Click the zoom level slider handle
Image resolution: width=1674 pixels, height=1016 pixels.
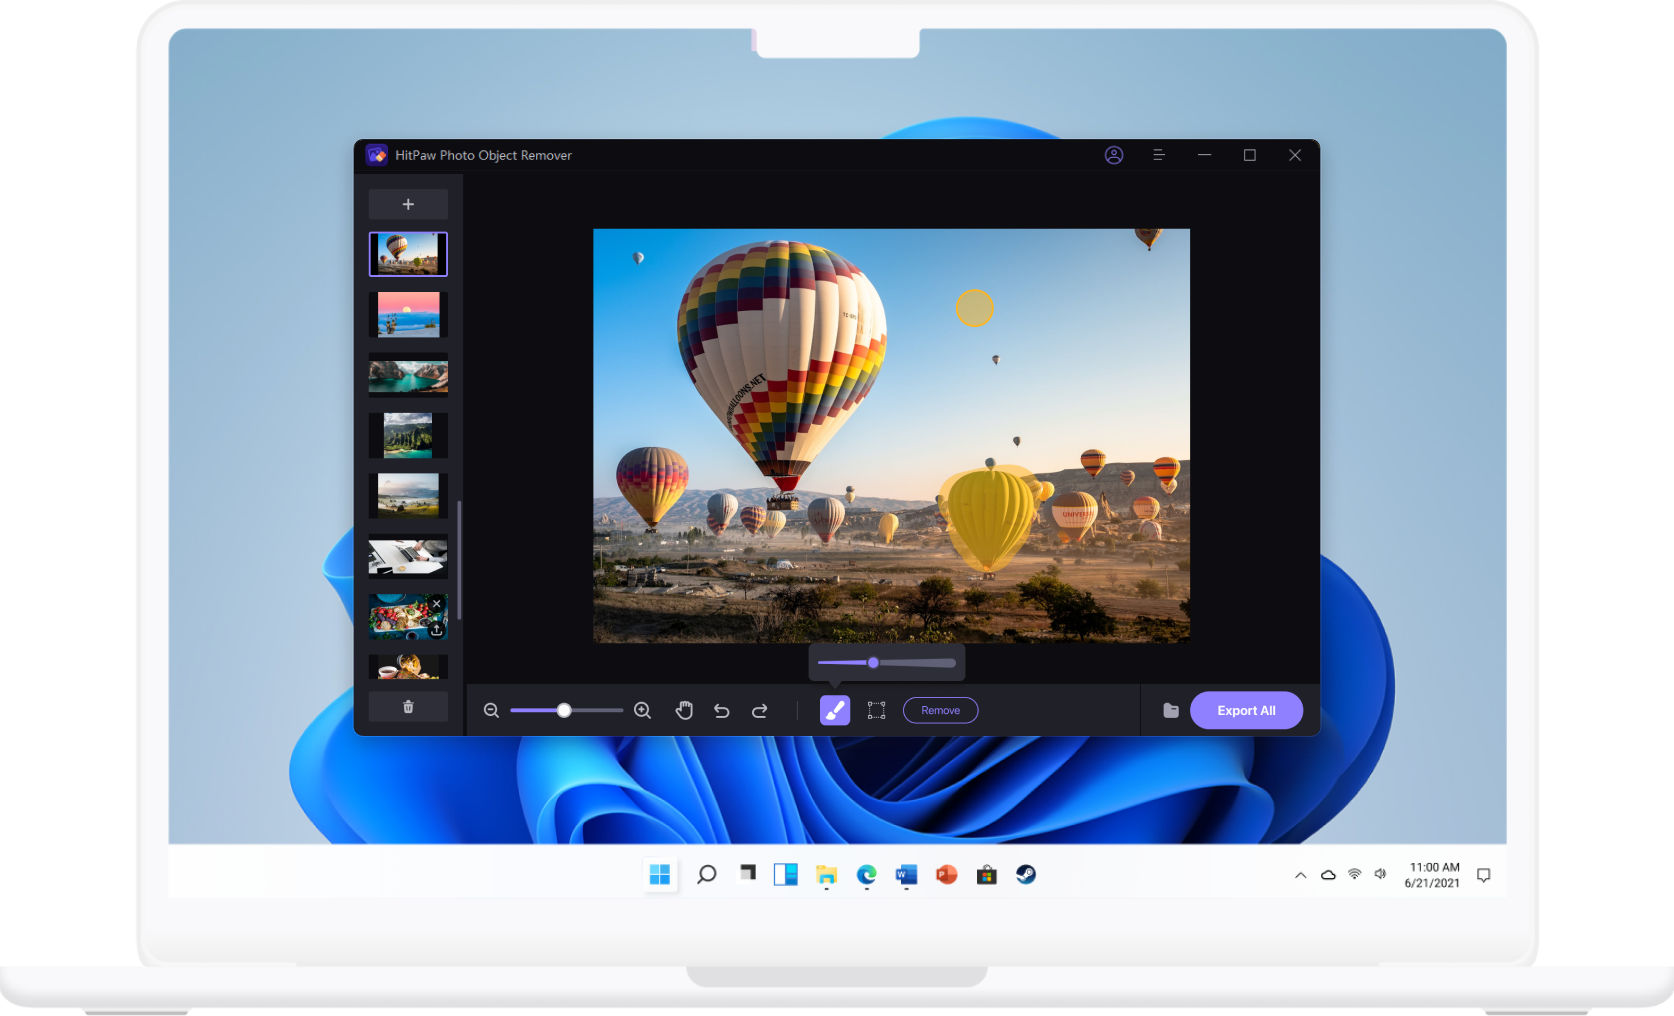[564, 710]
